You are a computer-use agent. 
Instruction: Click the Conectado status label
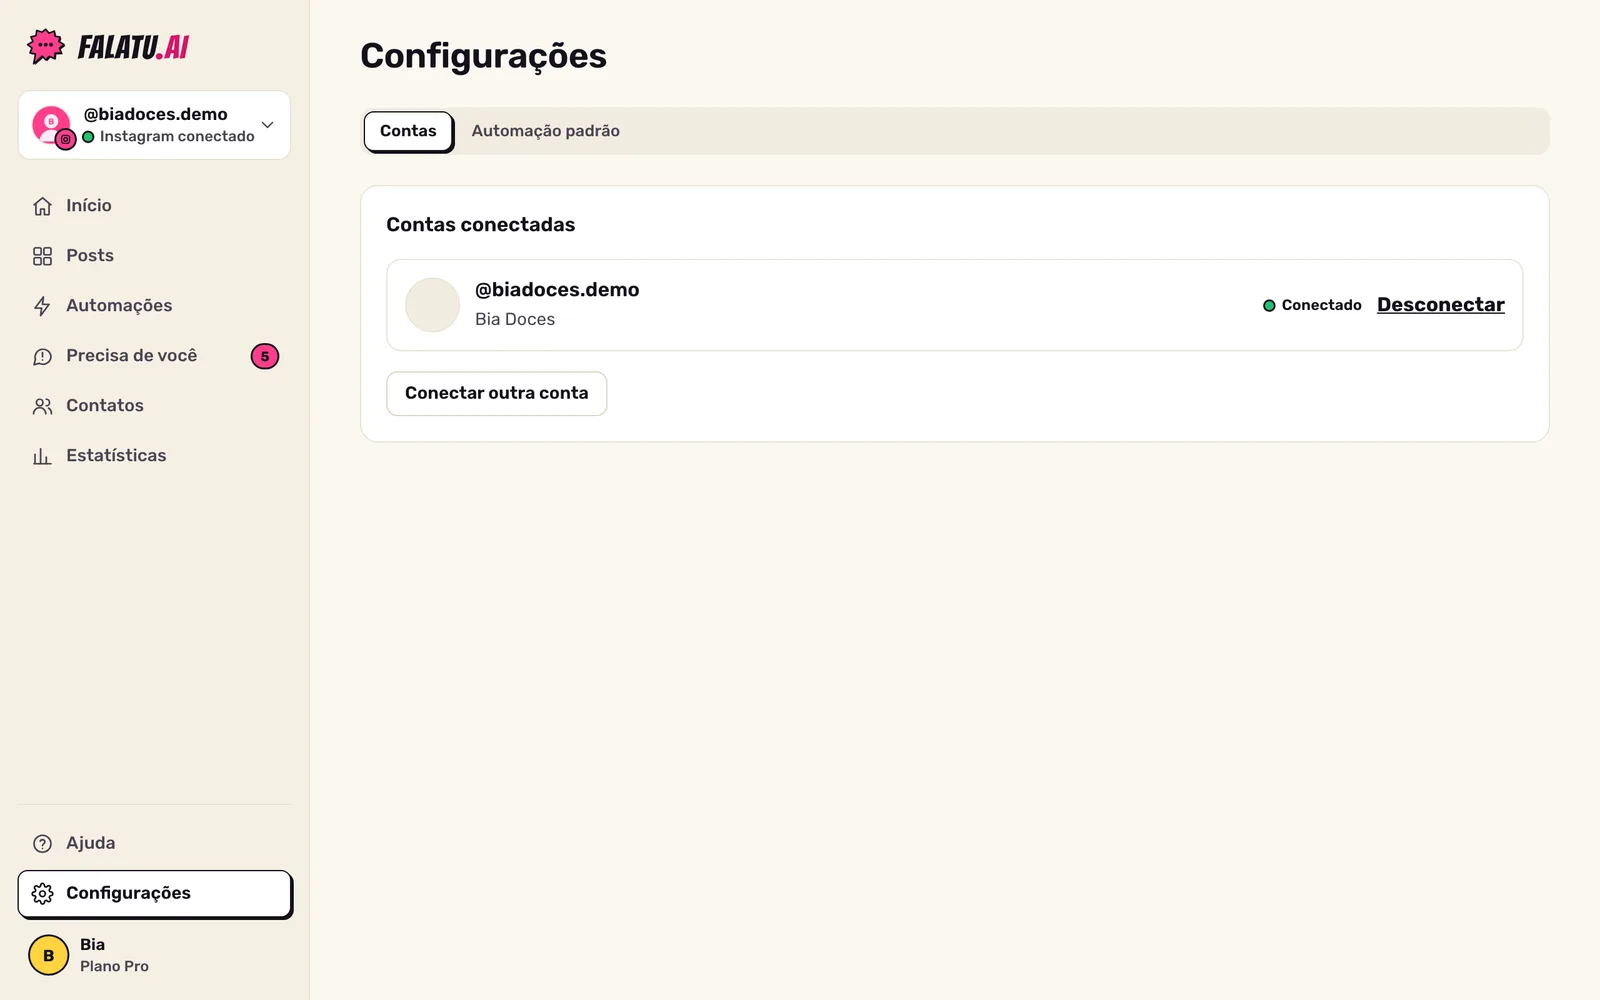pyautogui.click(x=1321, y=305)
